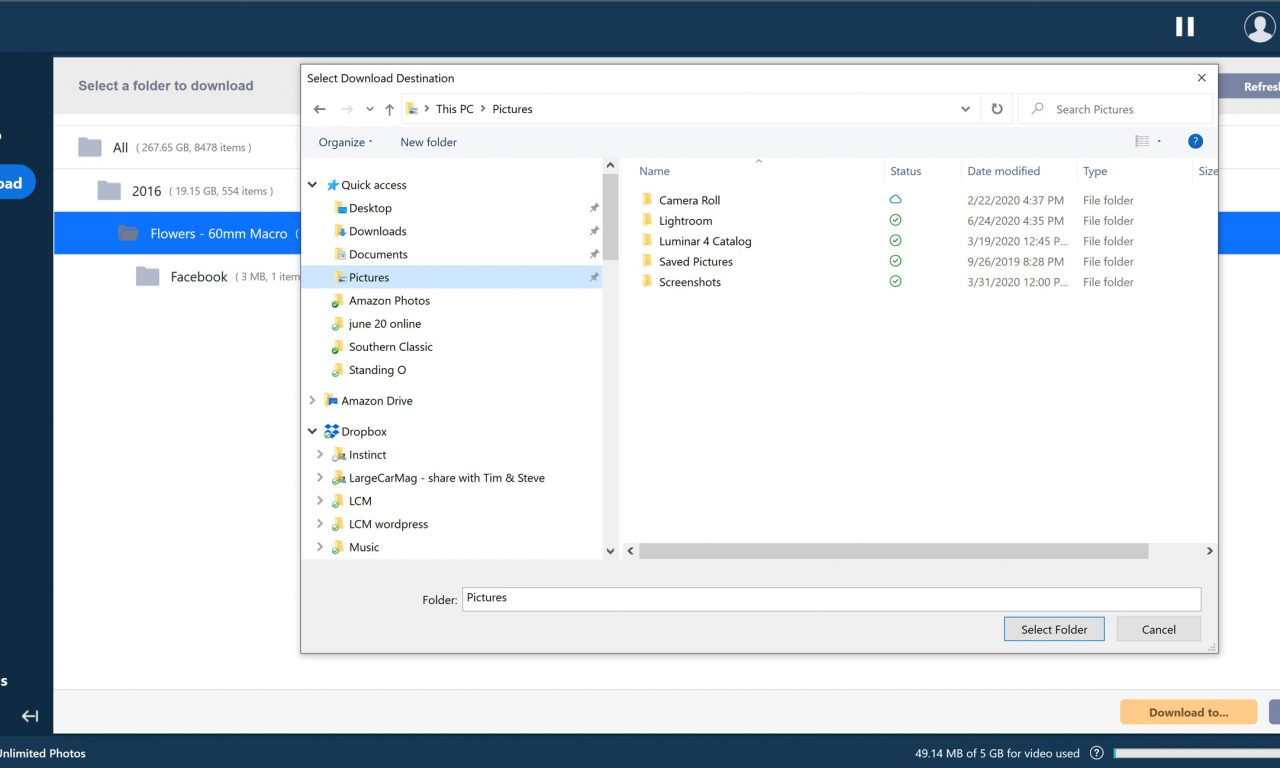Expand the Amazon Drive tree node

click(313, 401)
